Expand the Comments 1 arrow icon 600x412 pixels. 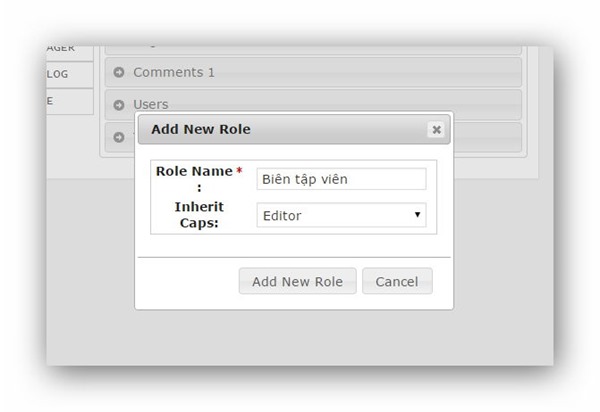[x=119, y=72]
